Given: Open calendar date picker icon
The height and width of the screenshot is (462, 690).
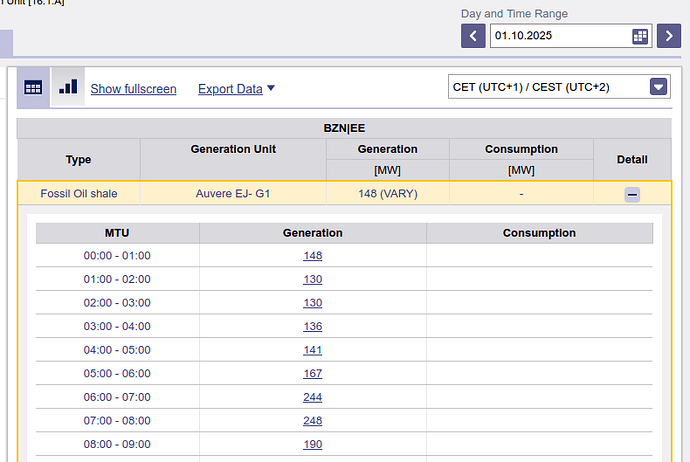Looking at the screenshot, I should [x=640, y=36].
